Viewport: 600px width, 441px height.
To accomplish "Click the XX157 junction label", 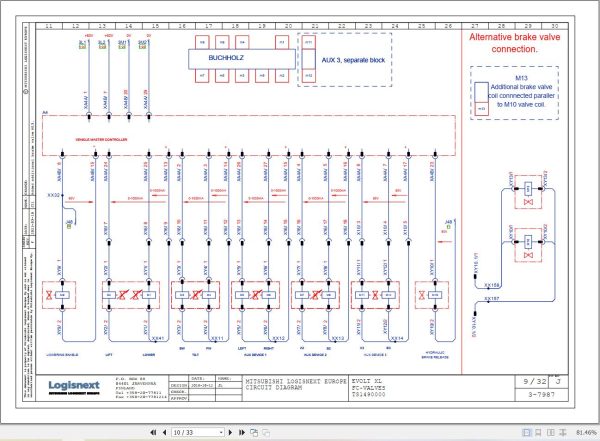I will click(x=492, y=298).
